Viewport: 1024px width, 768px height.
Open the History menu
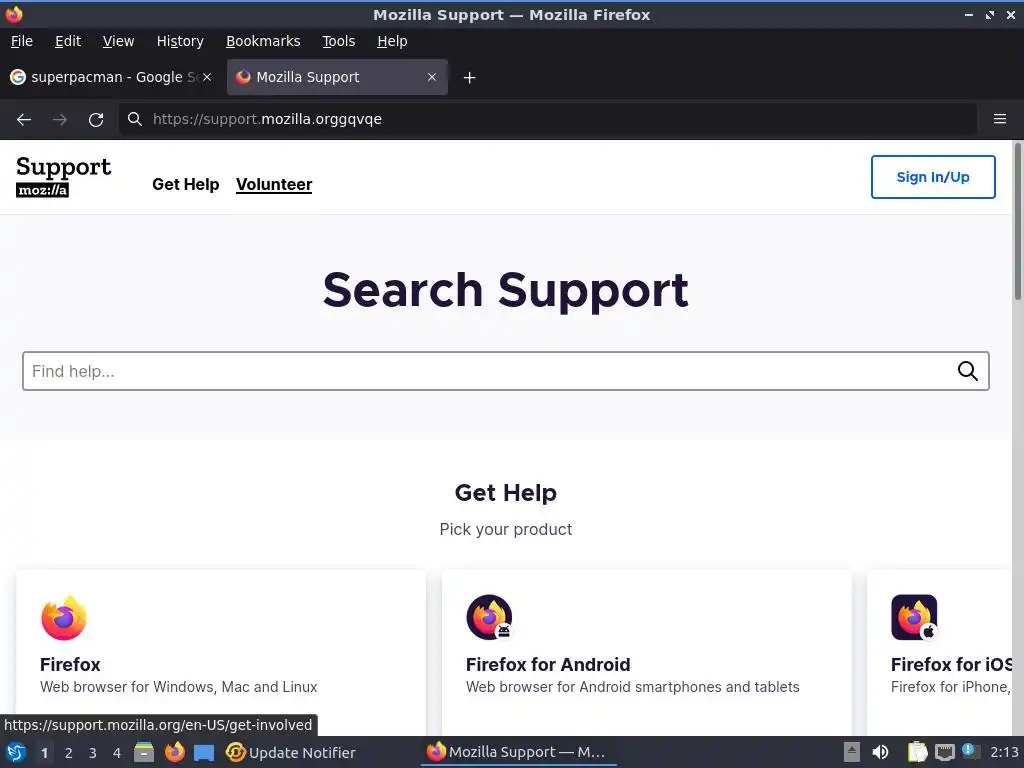click(x=180, y=41)
